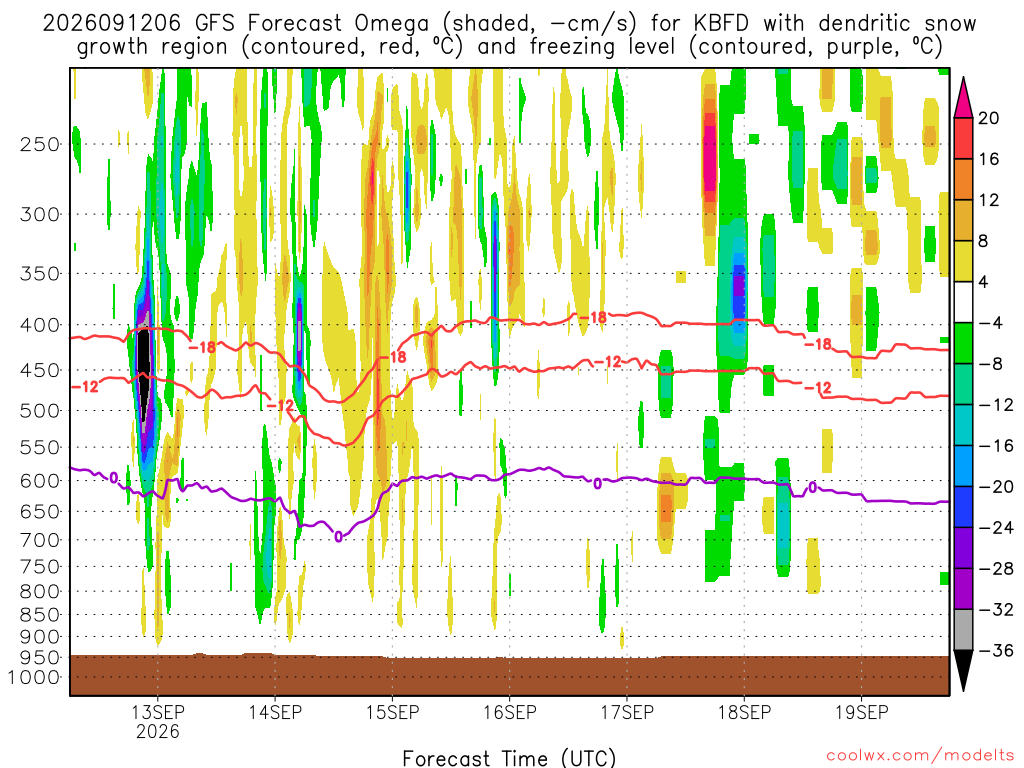This screenshot has width=1024, height=768.
Task: Click the 13SEP time axis label
Action: click(x=157, y=712)
